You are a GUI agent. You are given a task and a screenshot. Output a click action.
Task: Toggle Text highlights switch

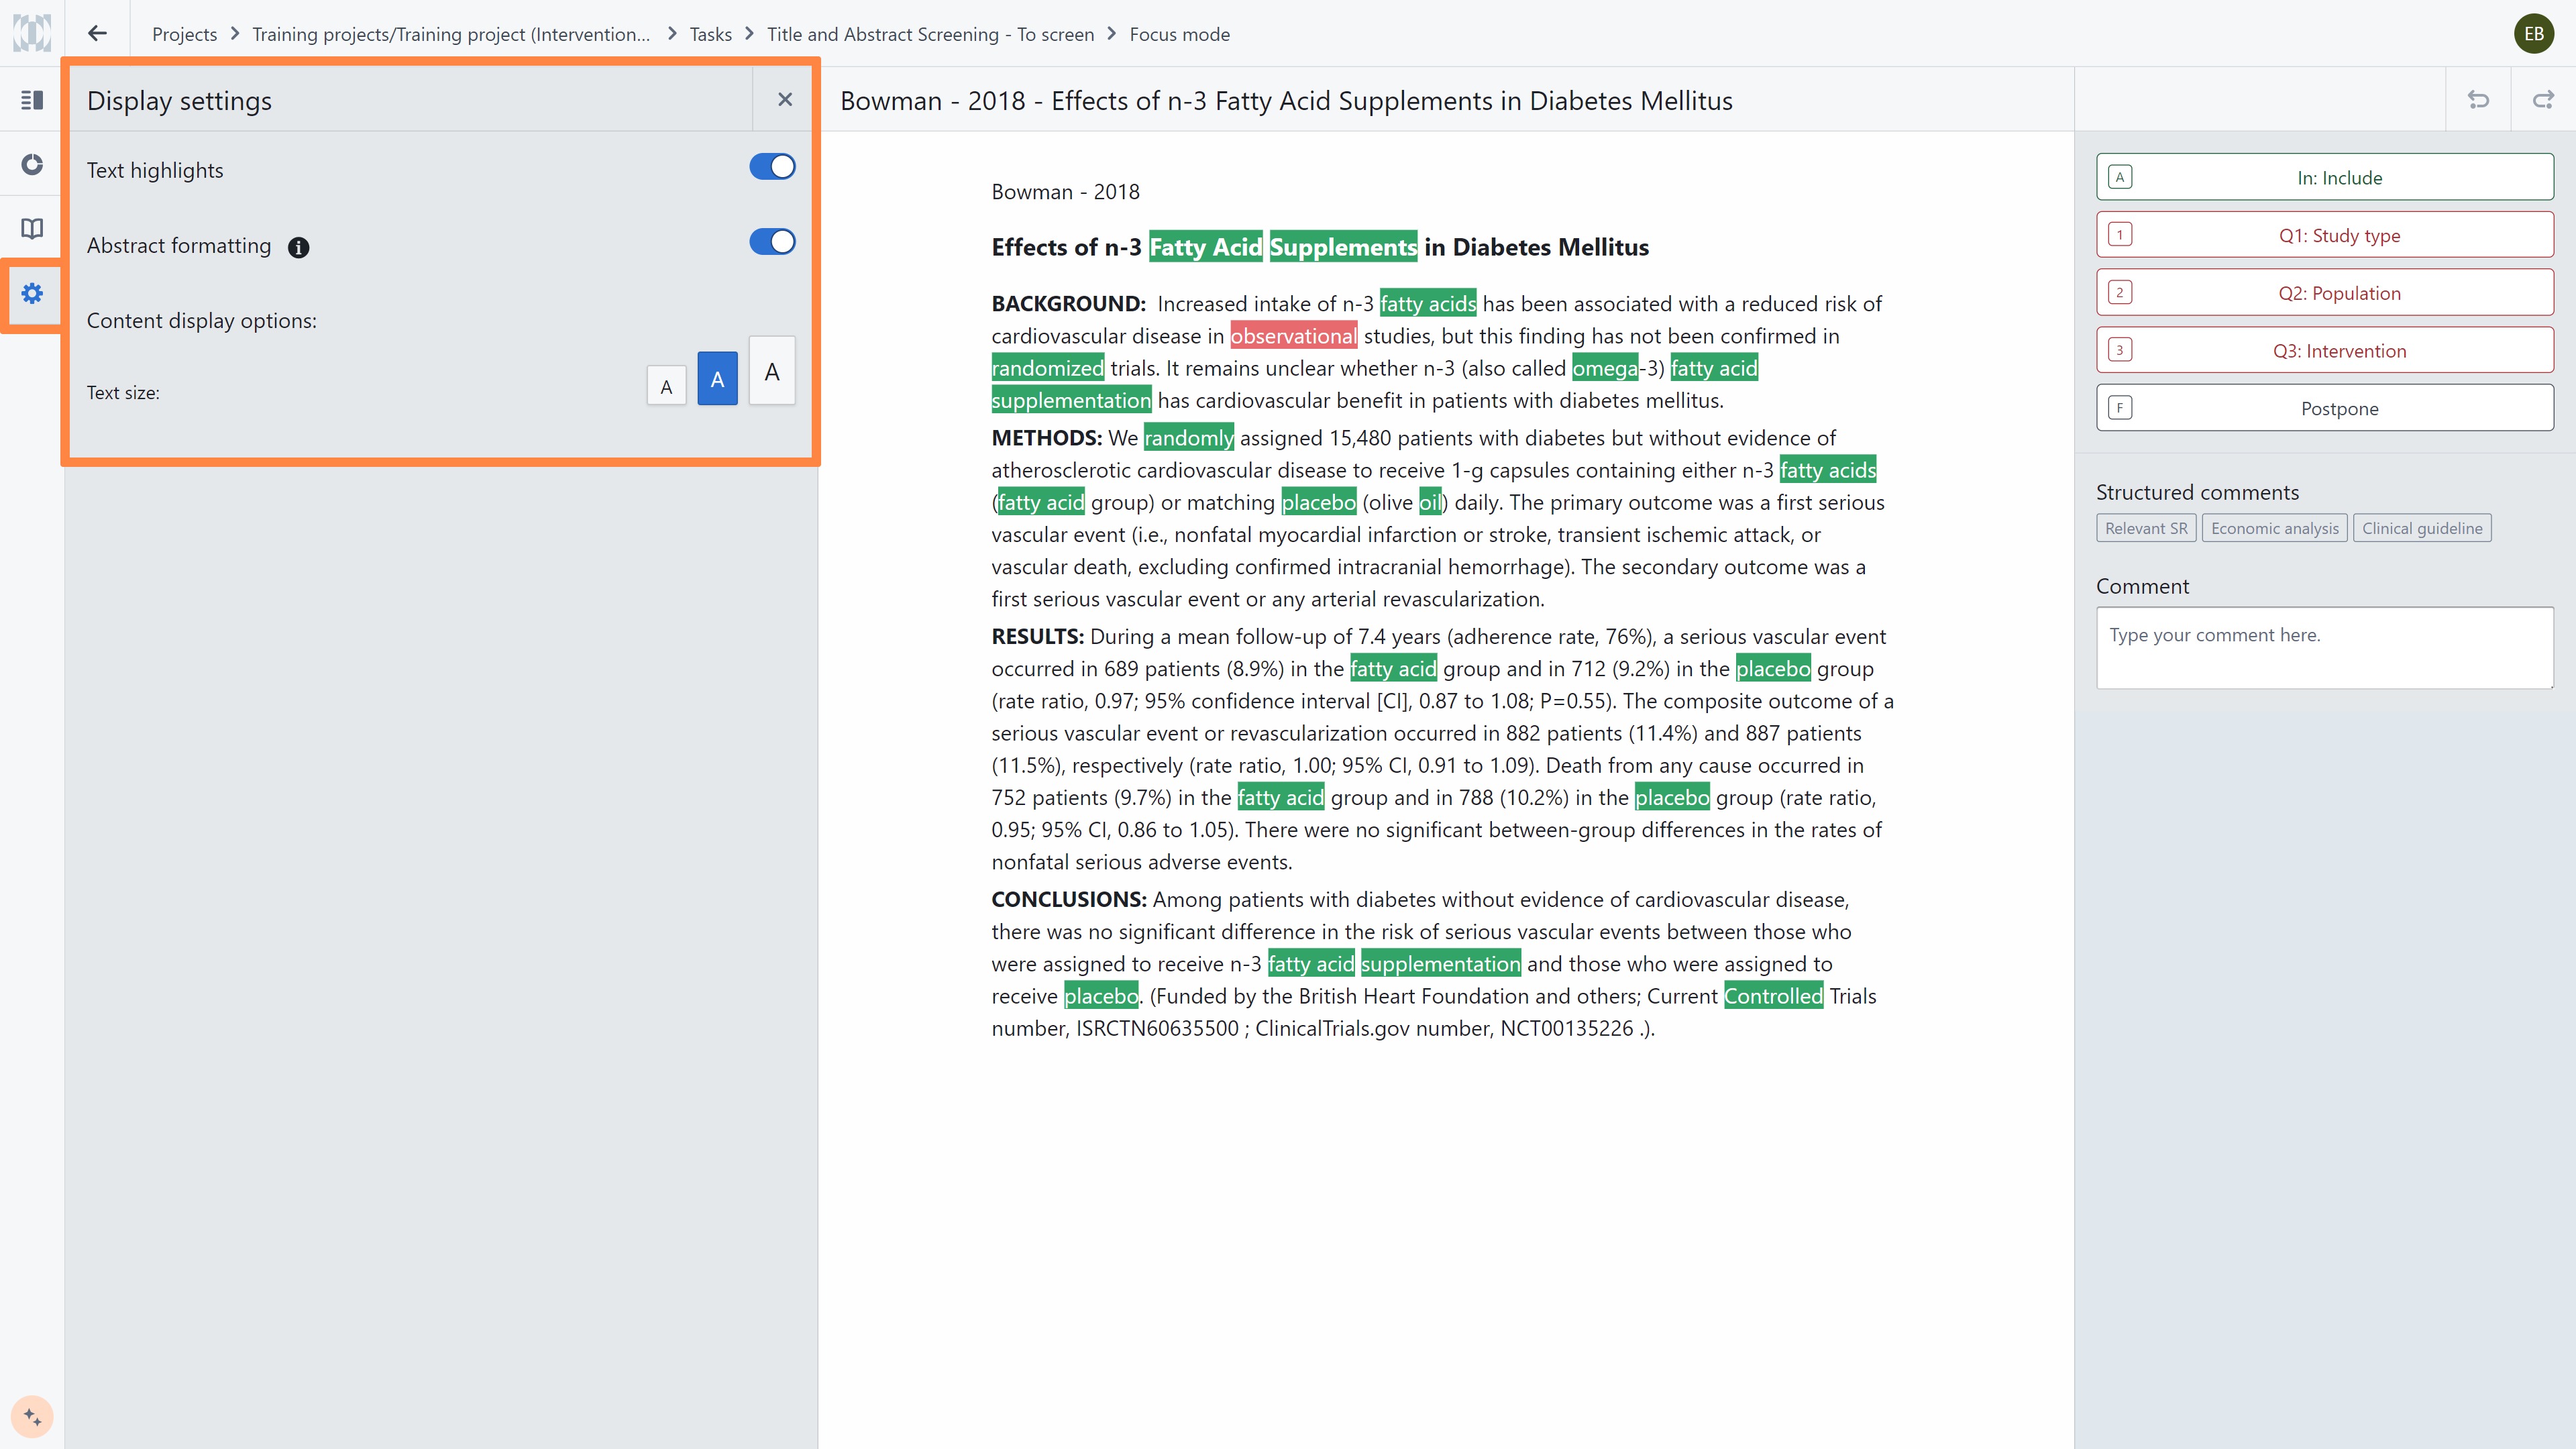pyautogui.click(x=772, y=167)
